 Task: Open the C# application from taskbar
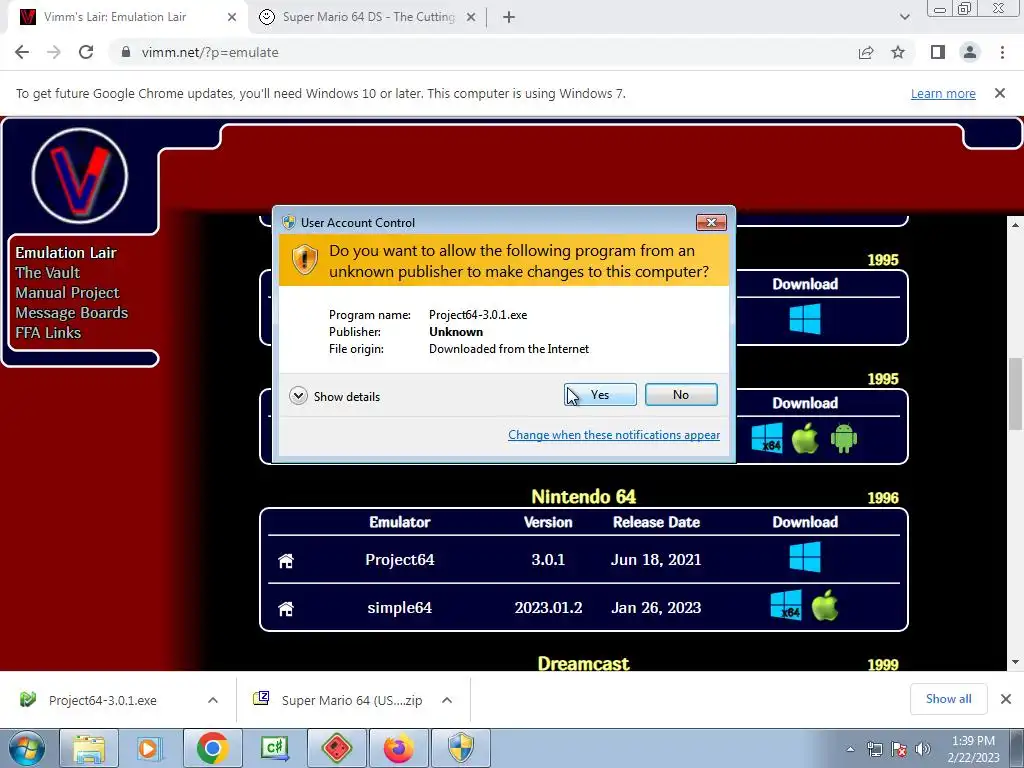[274, 748]
